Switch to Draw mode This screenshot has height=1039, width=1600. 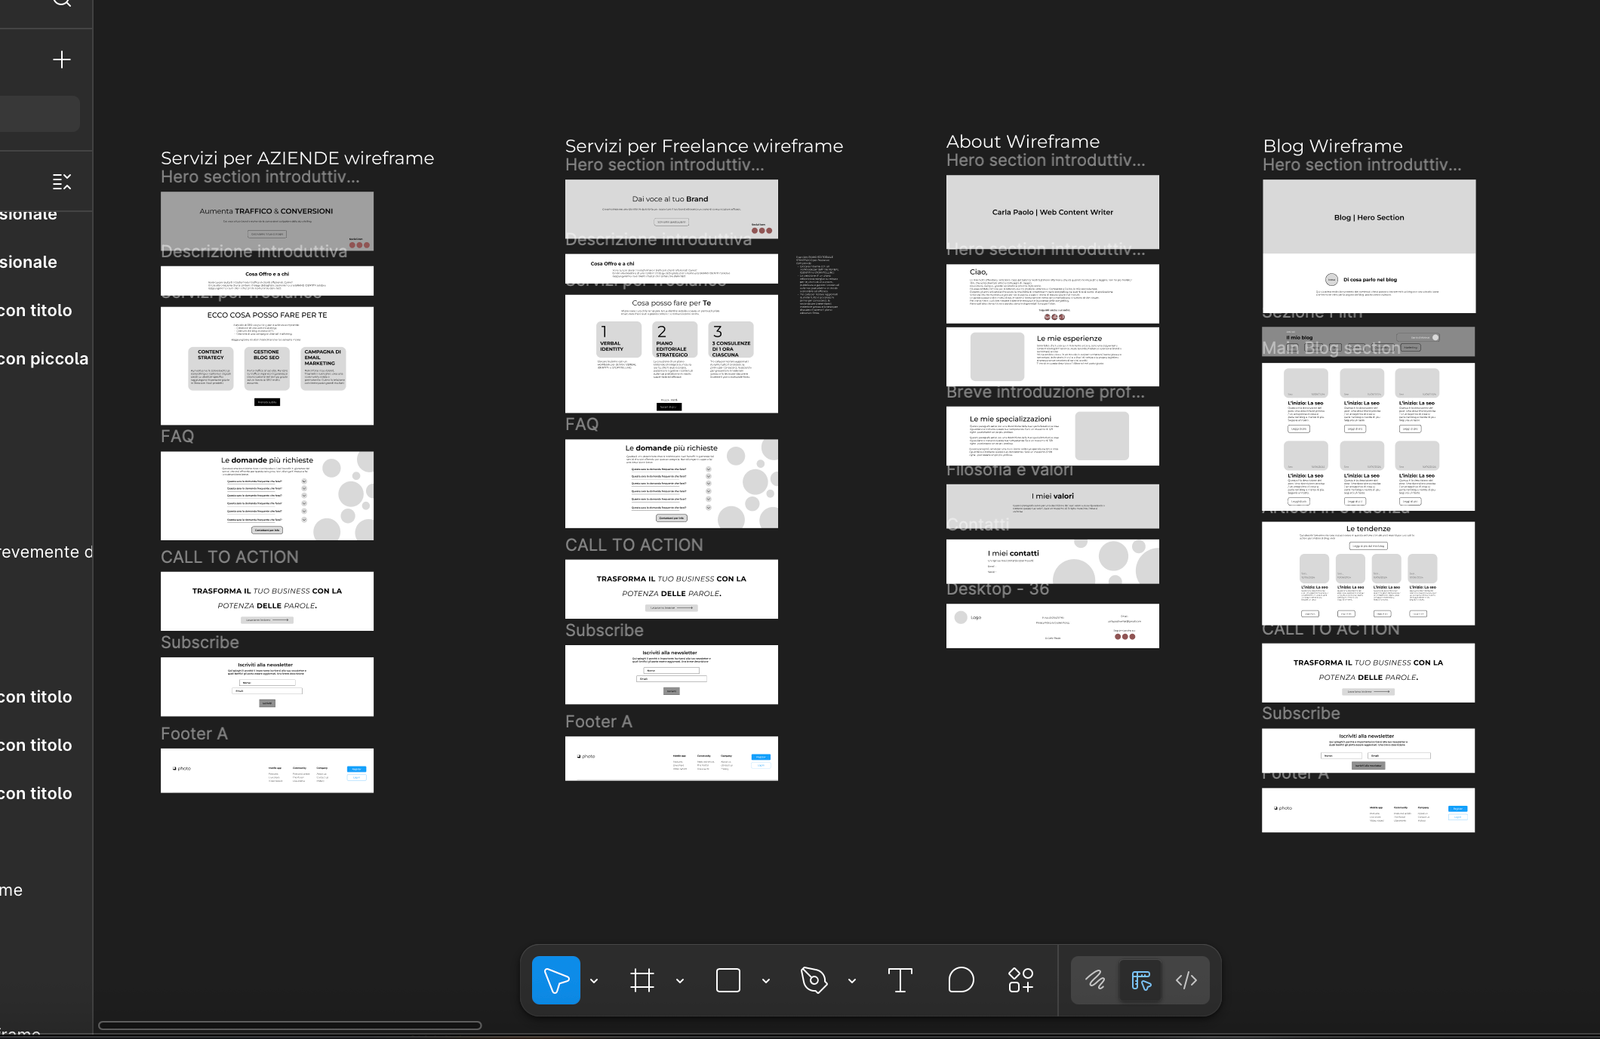[x=1095, y=980]
